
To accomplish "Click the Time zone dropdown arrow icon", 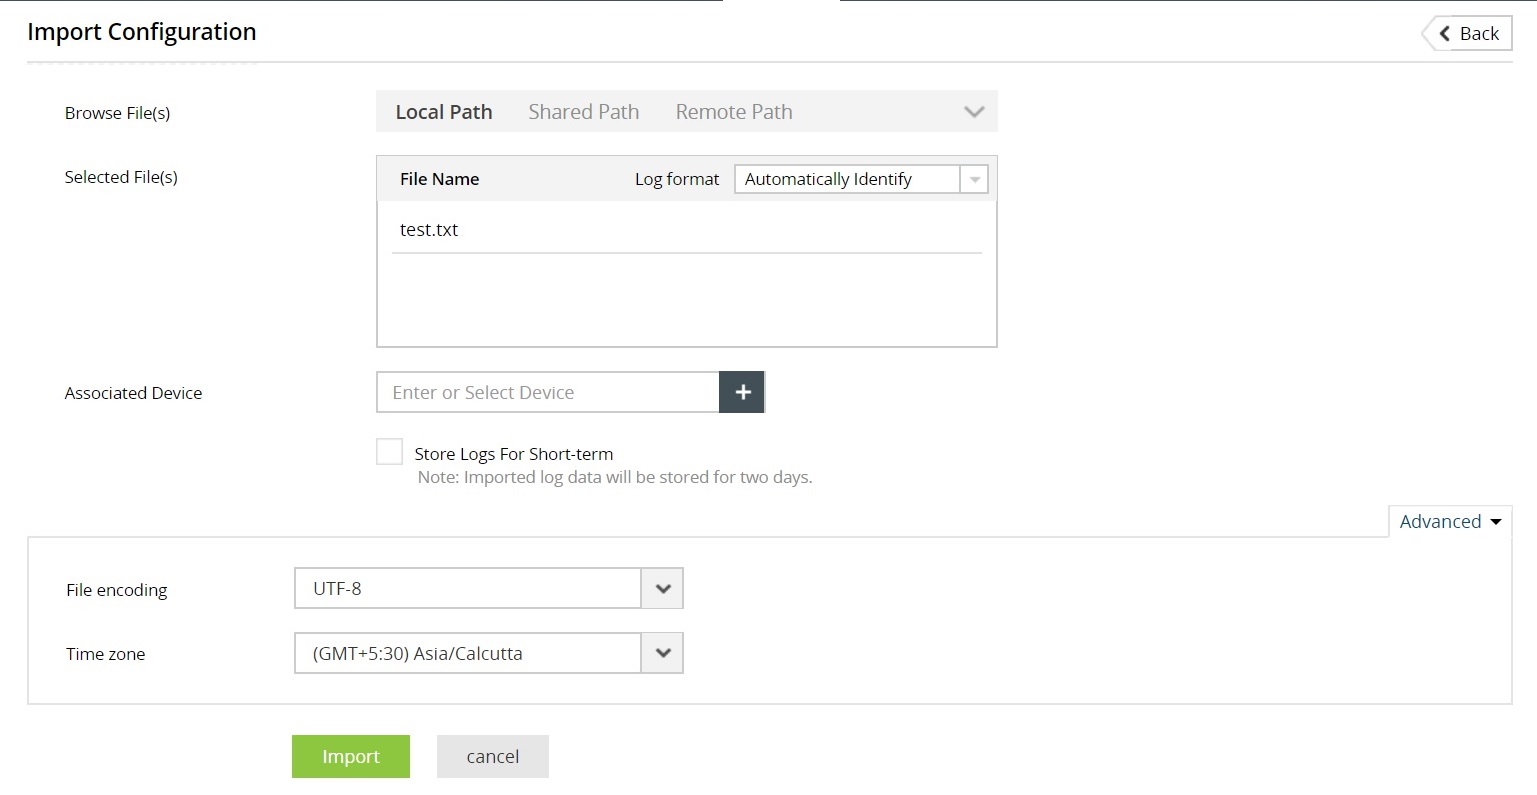I will pos(661,652).
